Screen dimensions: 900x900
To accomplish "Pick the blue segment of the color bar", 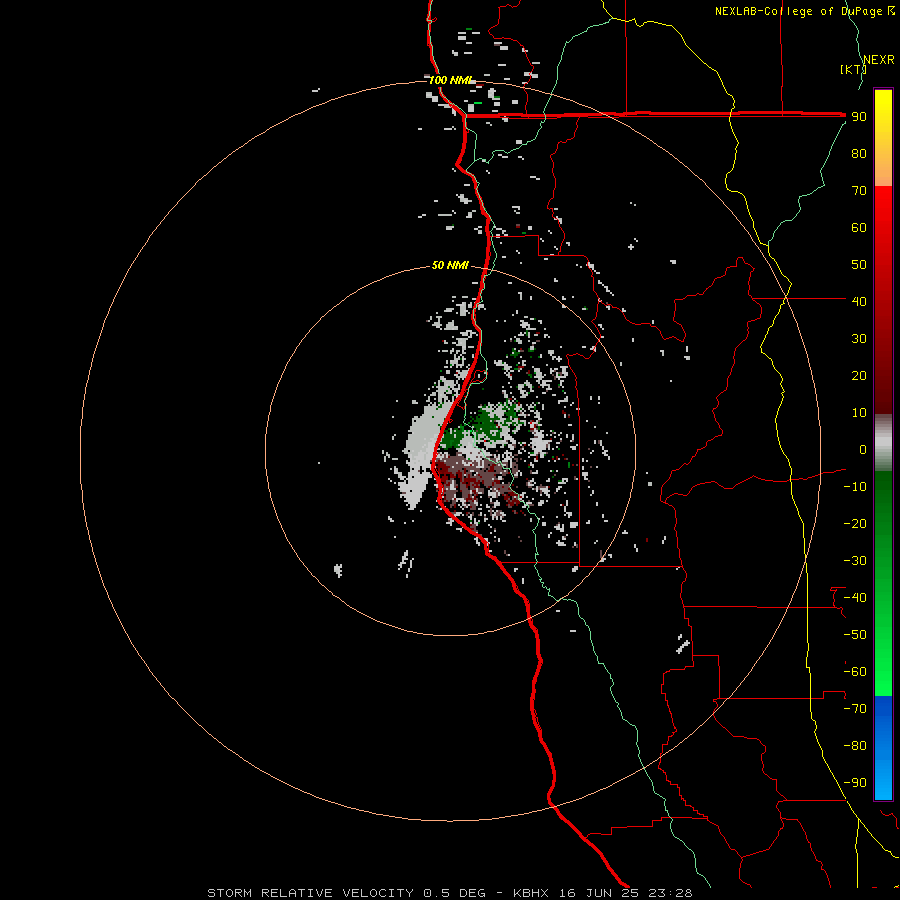I will pyautogui.click(x=883, y=748).
